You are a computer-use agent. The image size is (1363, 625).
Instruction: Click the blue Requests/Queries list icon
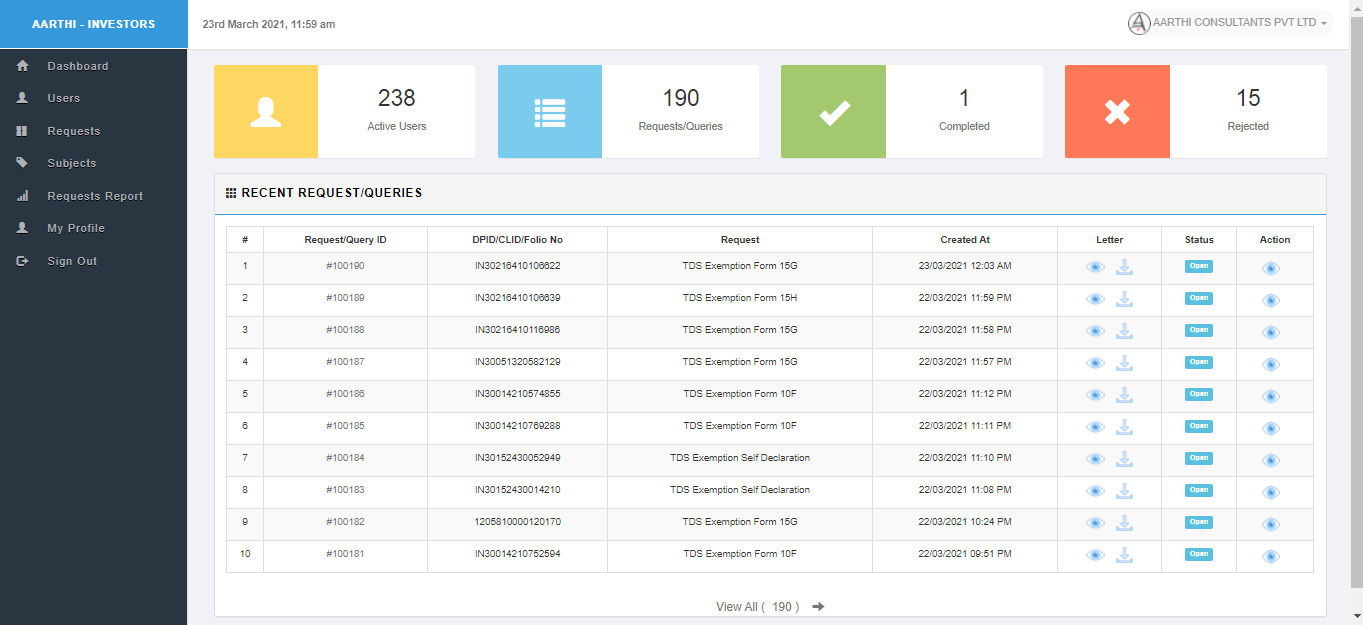[550, 112]
